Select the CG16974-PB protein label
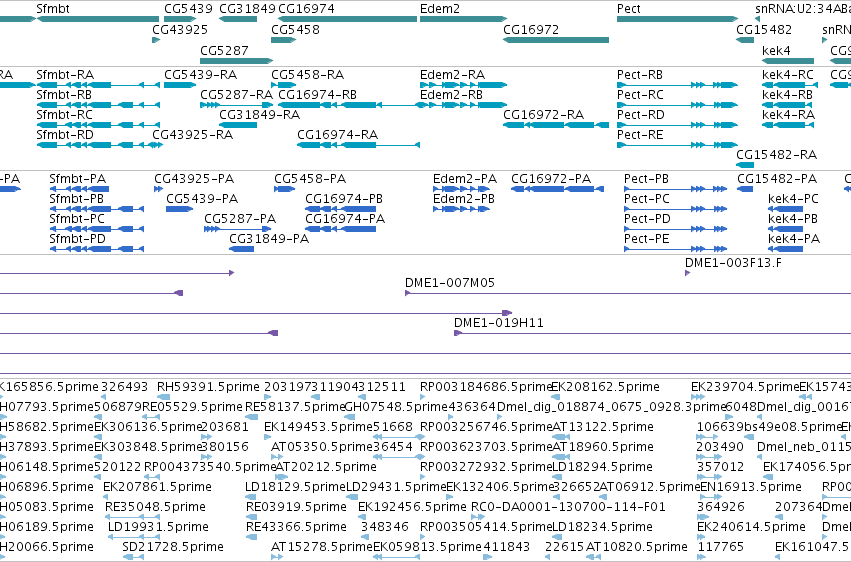 point(344,199)
